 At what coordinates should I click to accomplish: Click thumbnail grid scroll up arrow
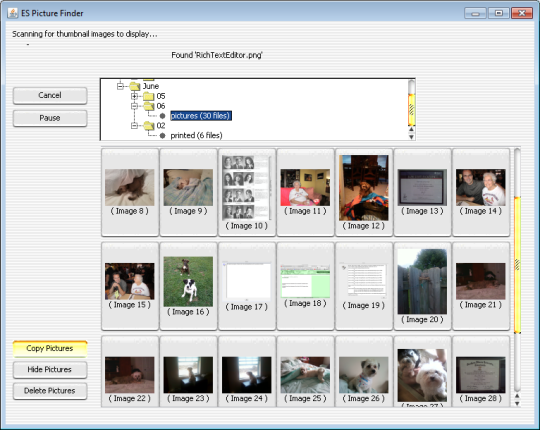[x=517, y=396]
